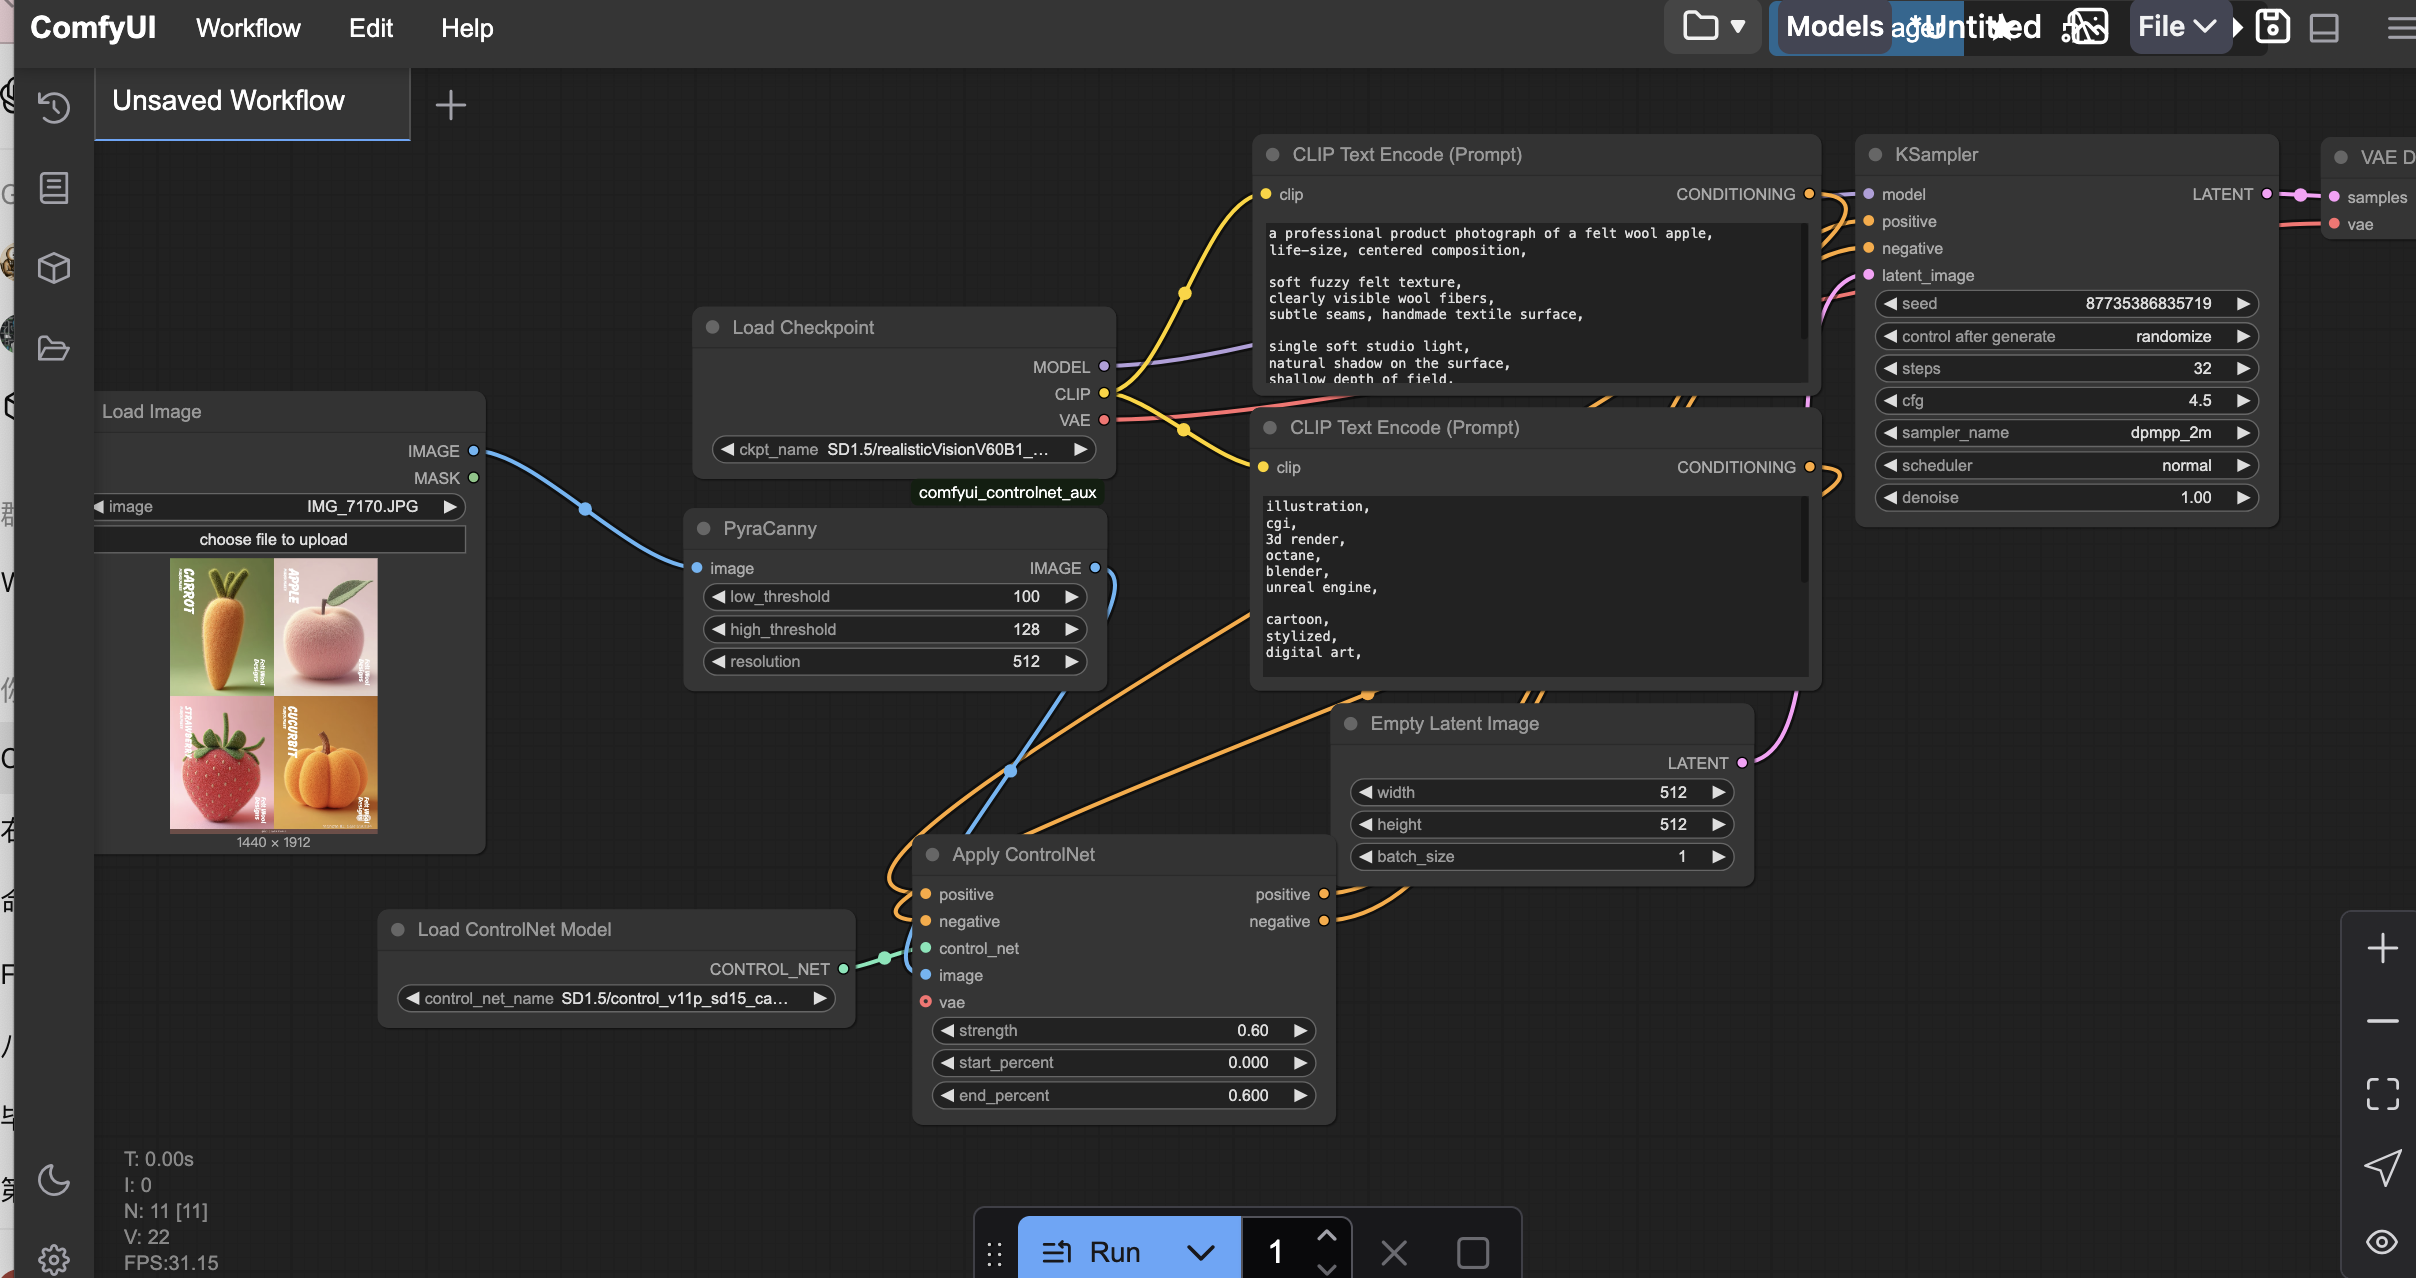
Task: Open the node library sidebar icon
Action: pos(54,187)
